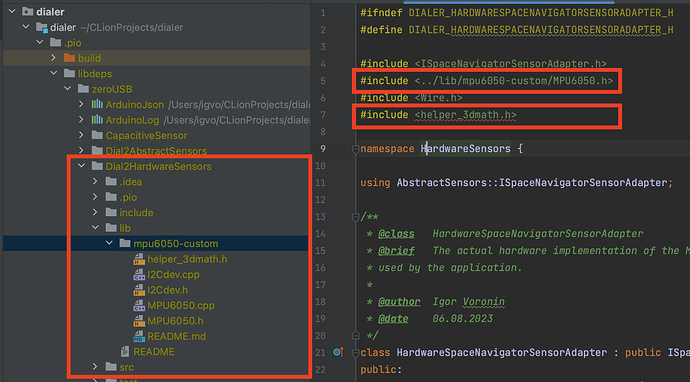Click the I2Cdev.h header file icon

click(x=139, y=290)
